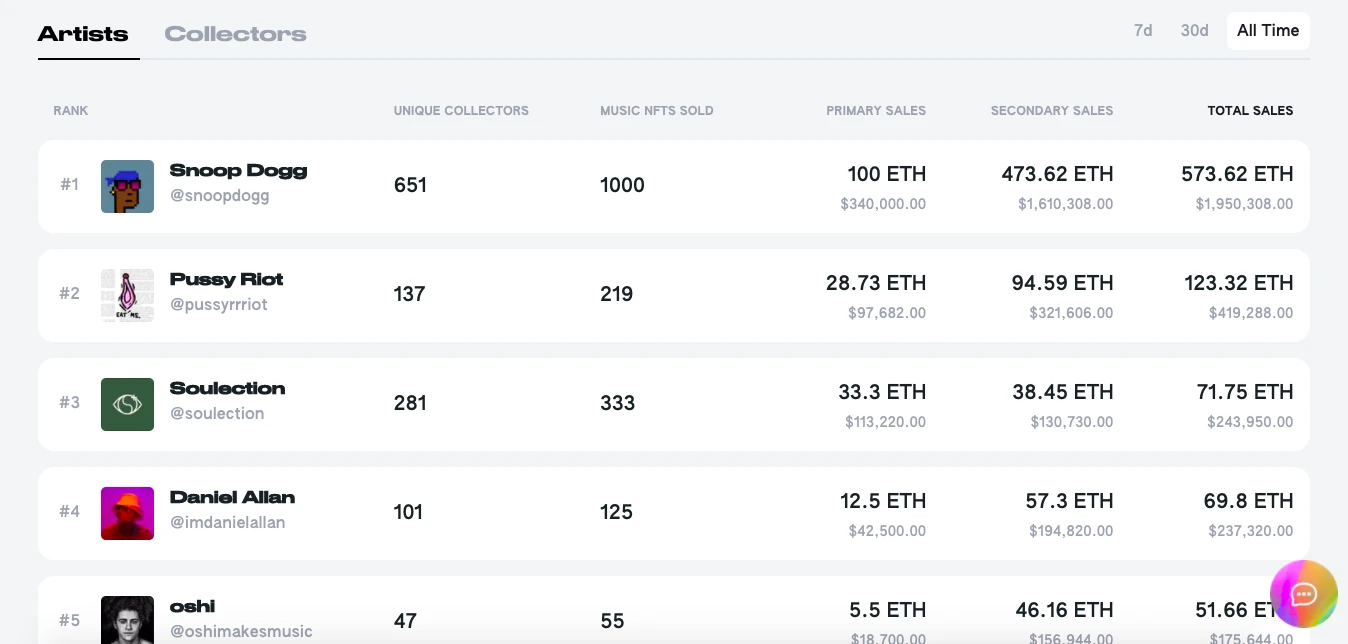
Task: Click the 69.8 ETH total sales value
Action: [x=1248, y=501]
